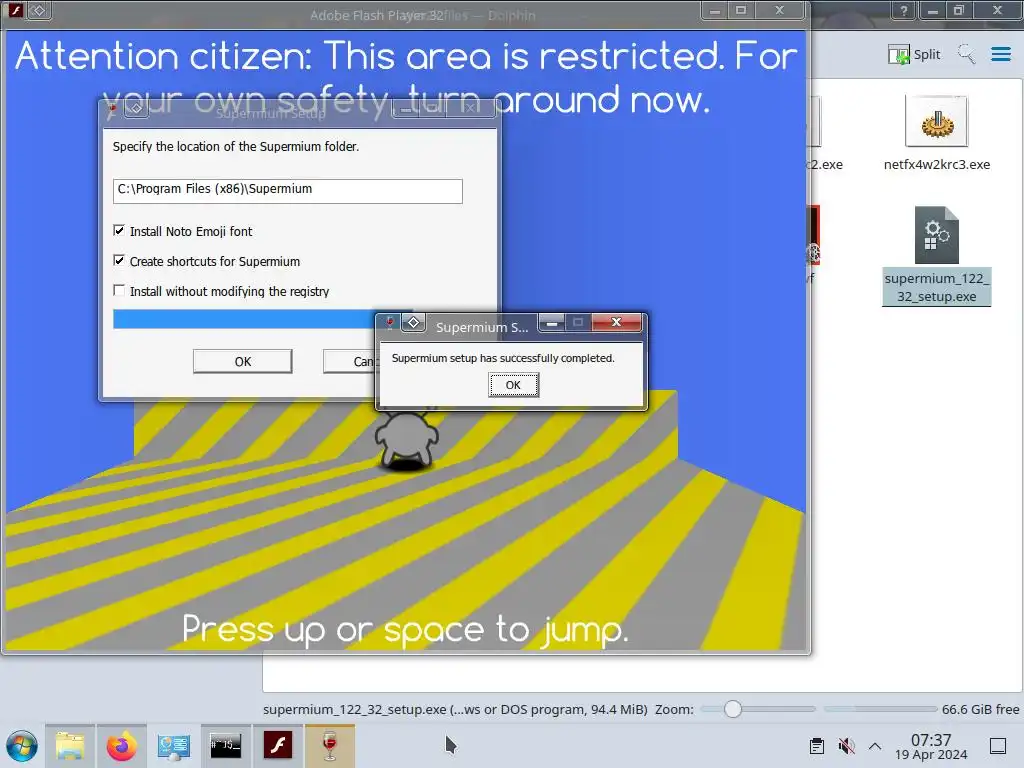The height and width of the screenshot is (768, 1024).
Task: Click the diamond icon in completion dialog title
Action: pyautogui.click(x=413, y=322)
